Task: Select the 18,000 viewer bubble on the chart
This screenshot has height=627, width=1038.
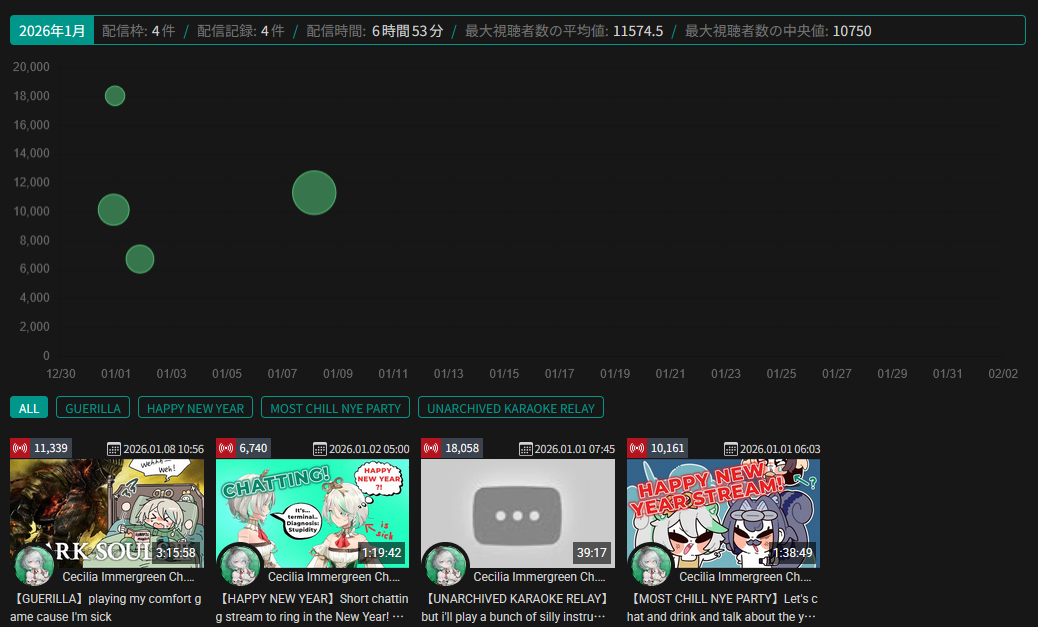Action: (115, 96)
